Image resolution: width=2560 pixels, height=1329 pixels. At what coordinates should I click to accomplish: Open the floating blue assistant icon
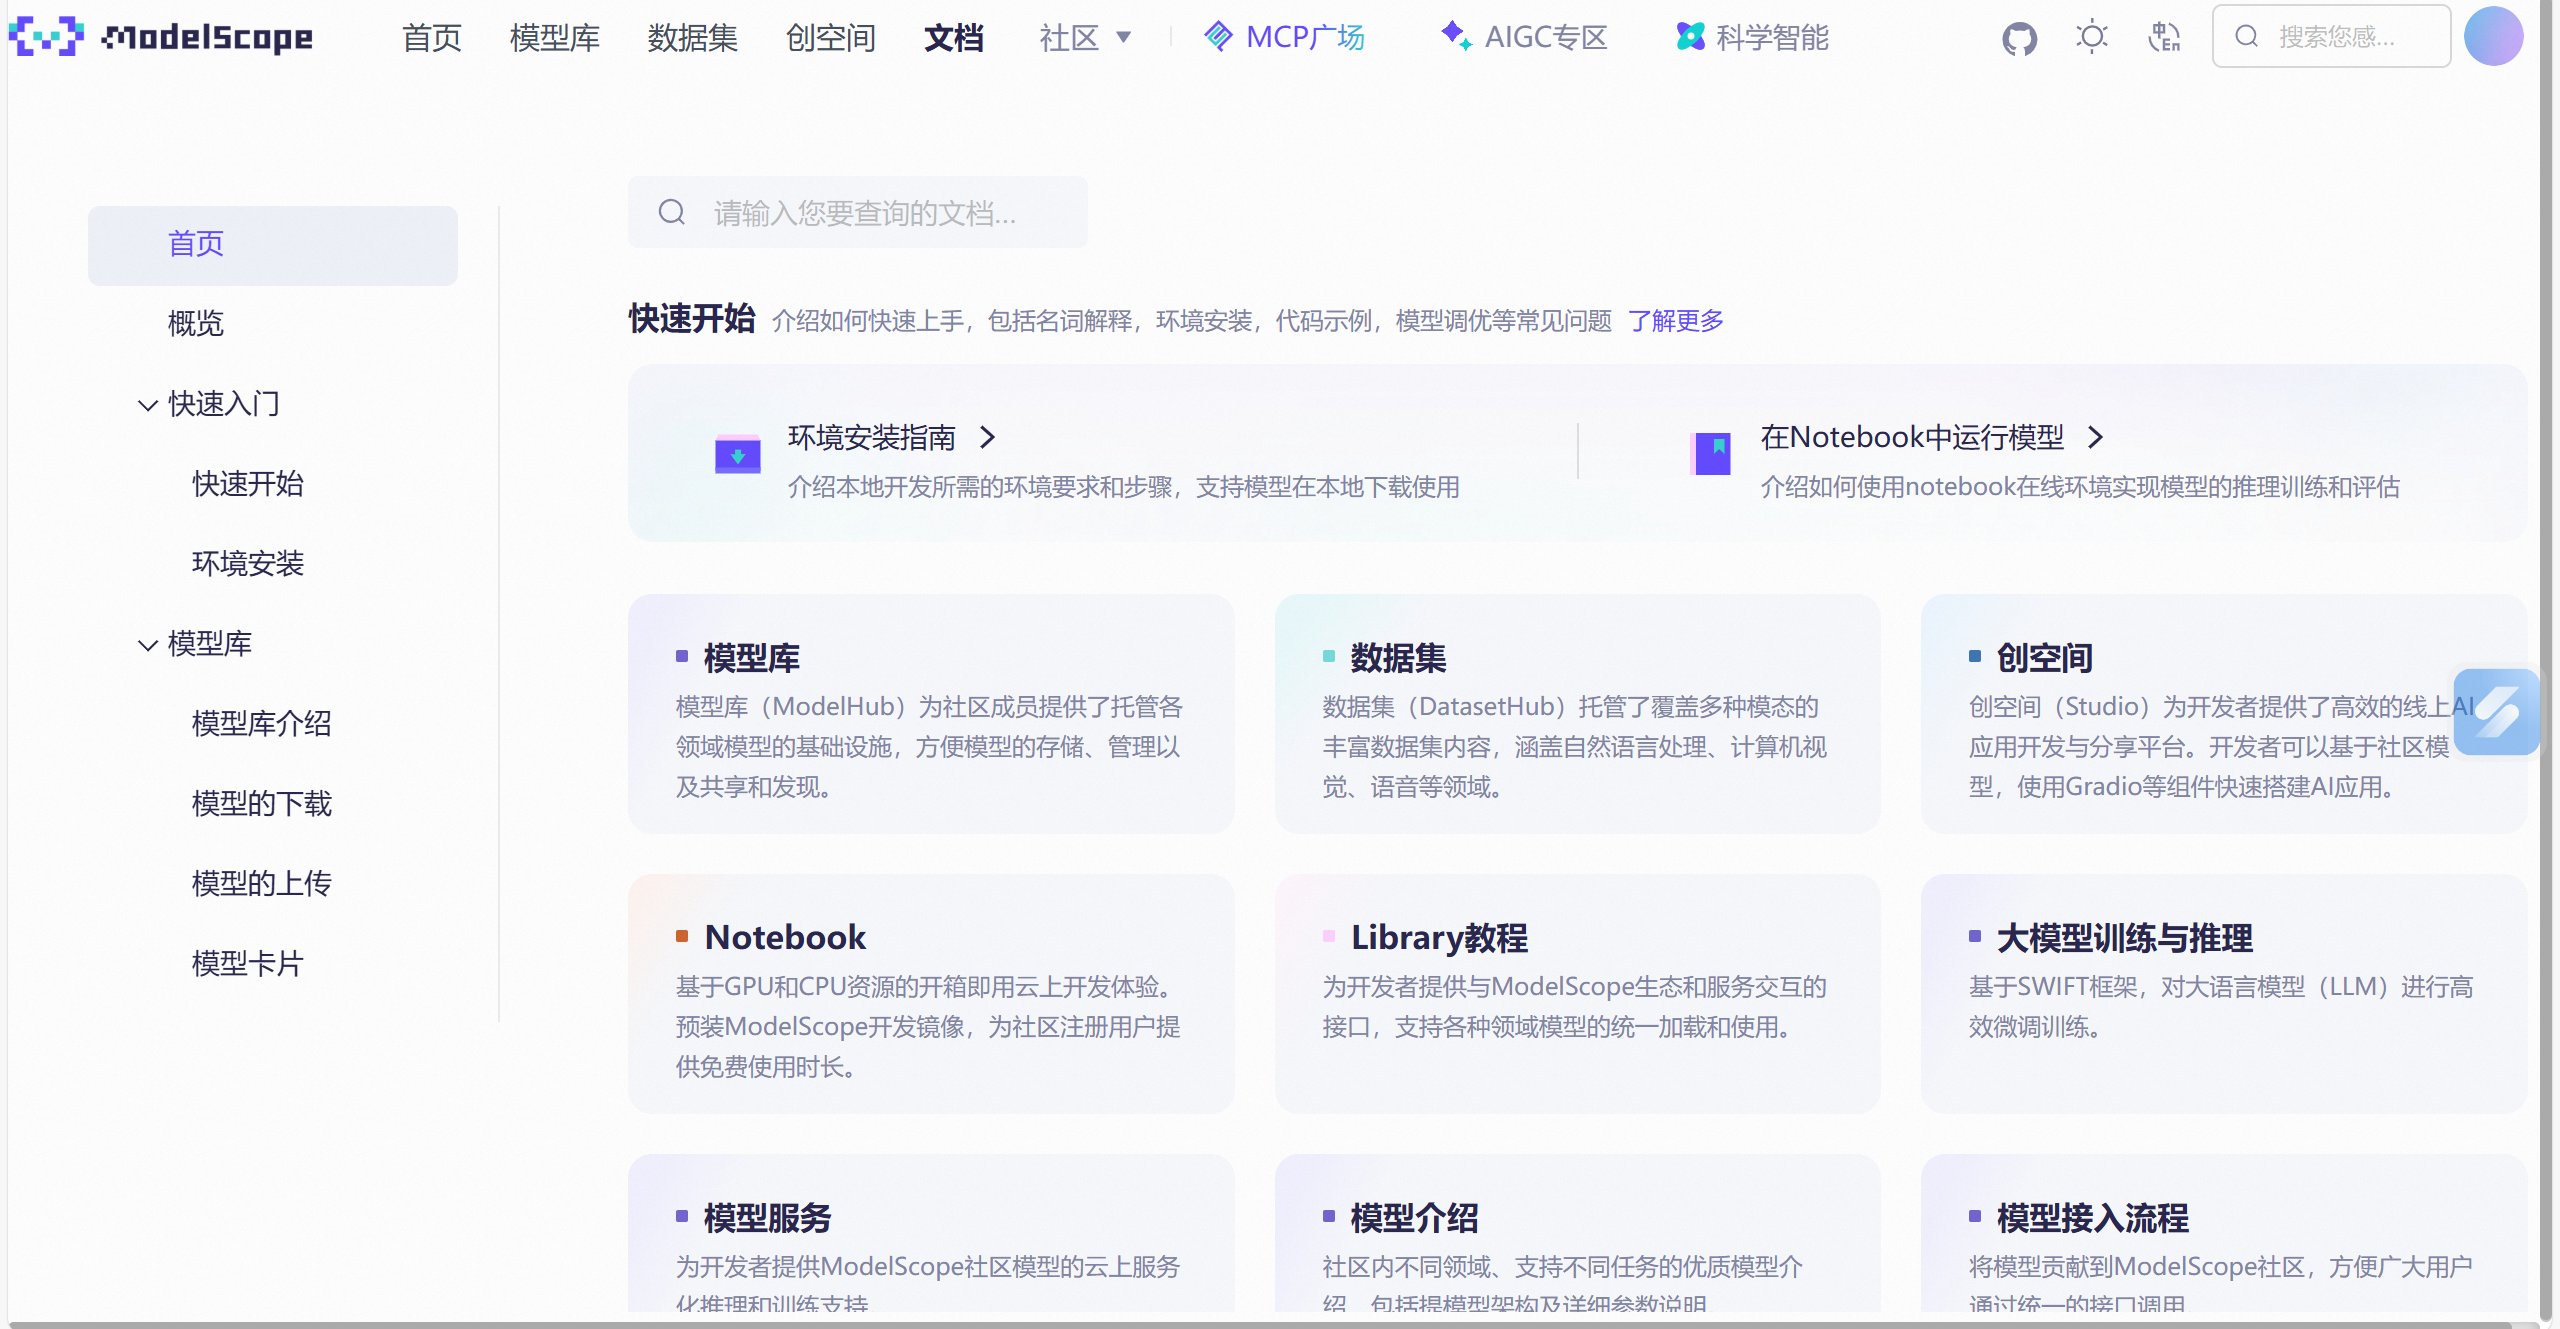tap(2496, 712)
